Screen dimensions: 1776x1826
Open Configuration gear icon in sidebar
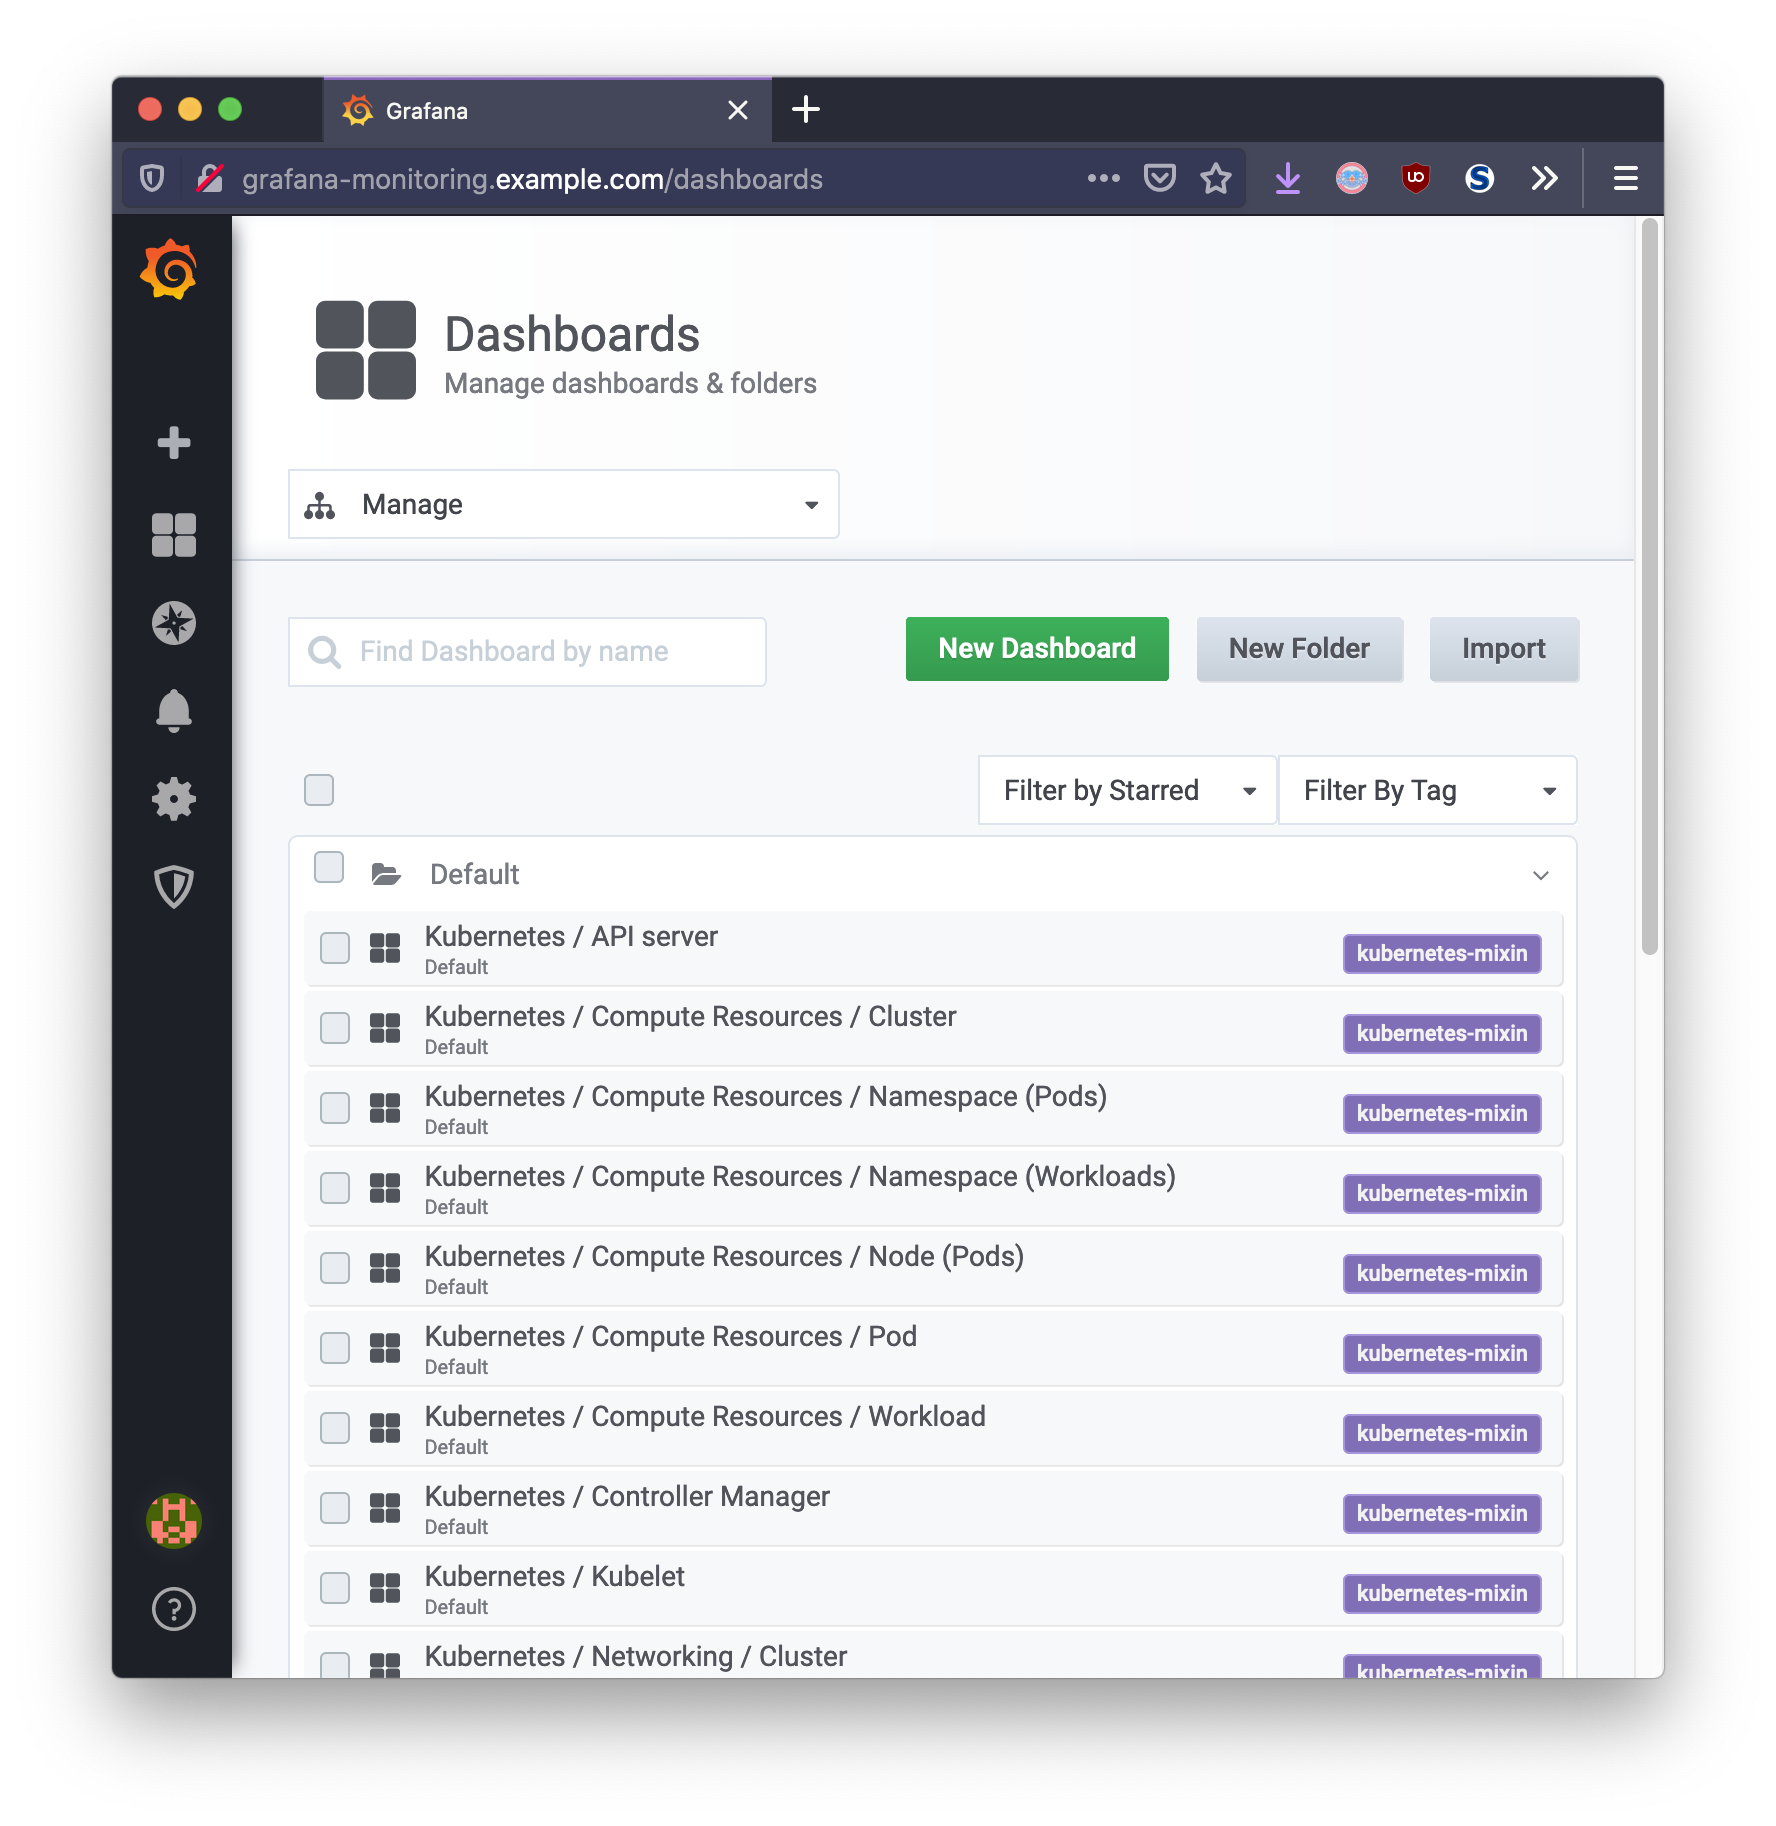point(174,799)
